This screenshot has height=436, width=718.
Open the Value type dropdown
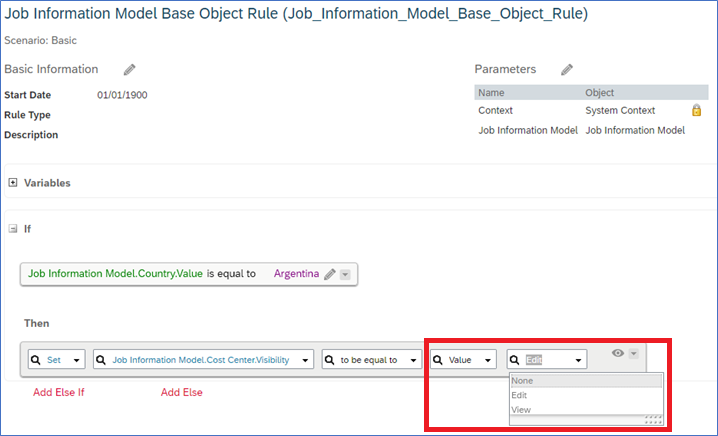point(488,360)
